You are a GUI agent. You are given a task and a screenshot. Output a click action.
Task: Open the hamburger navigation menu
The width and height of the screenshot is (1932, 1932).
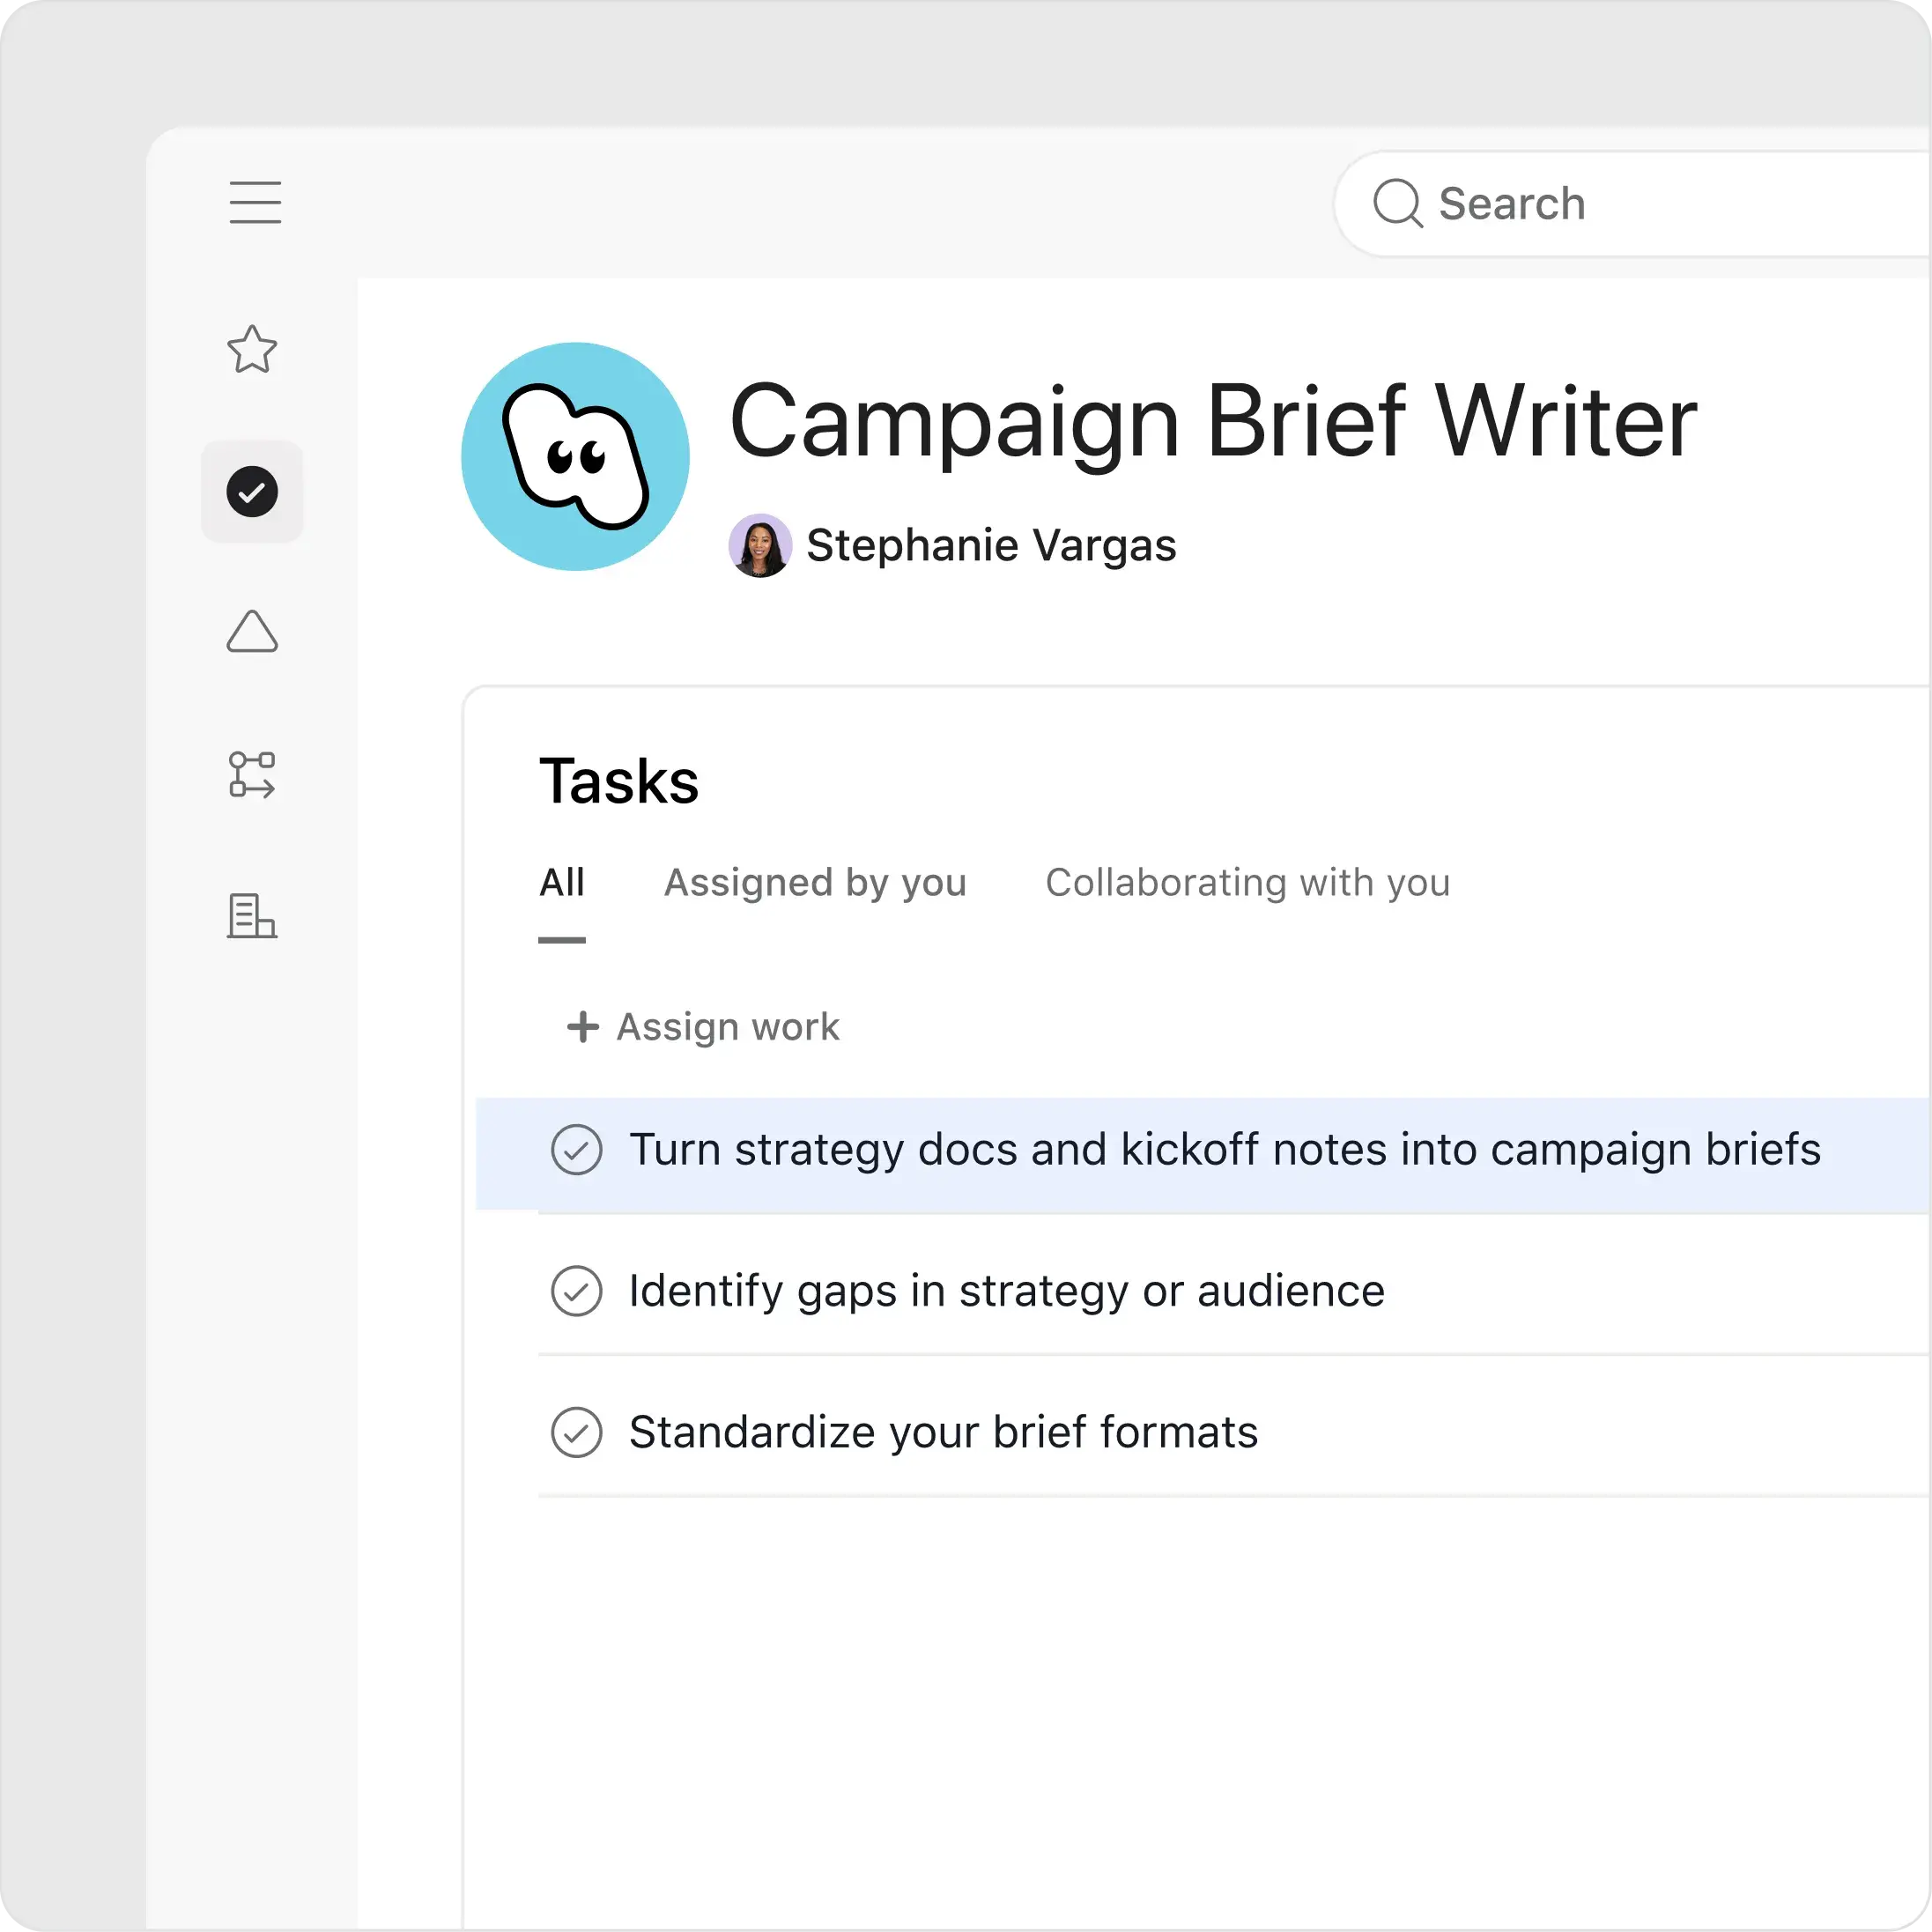point(255,202)
